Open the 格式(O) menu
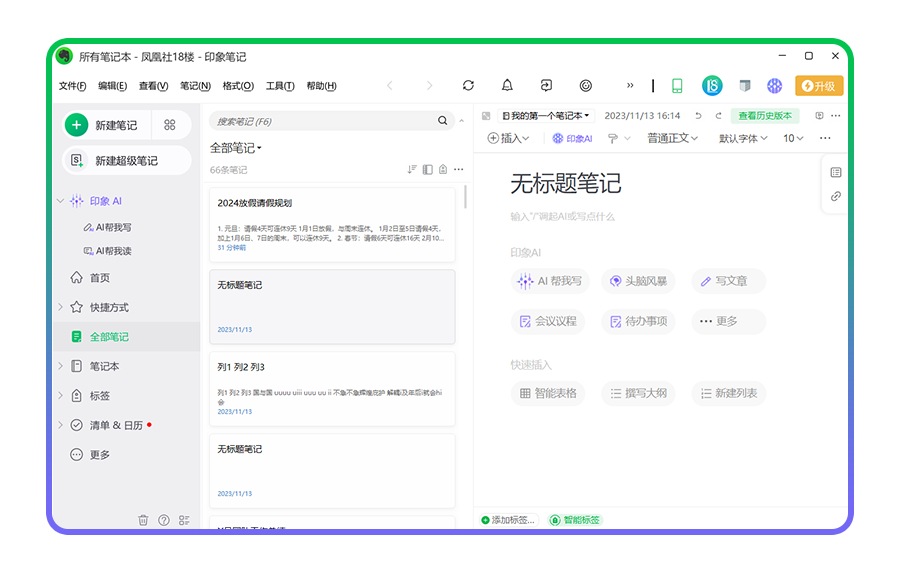 [238, 85]
